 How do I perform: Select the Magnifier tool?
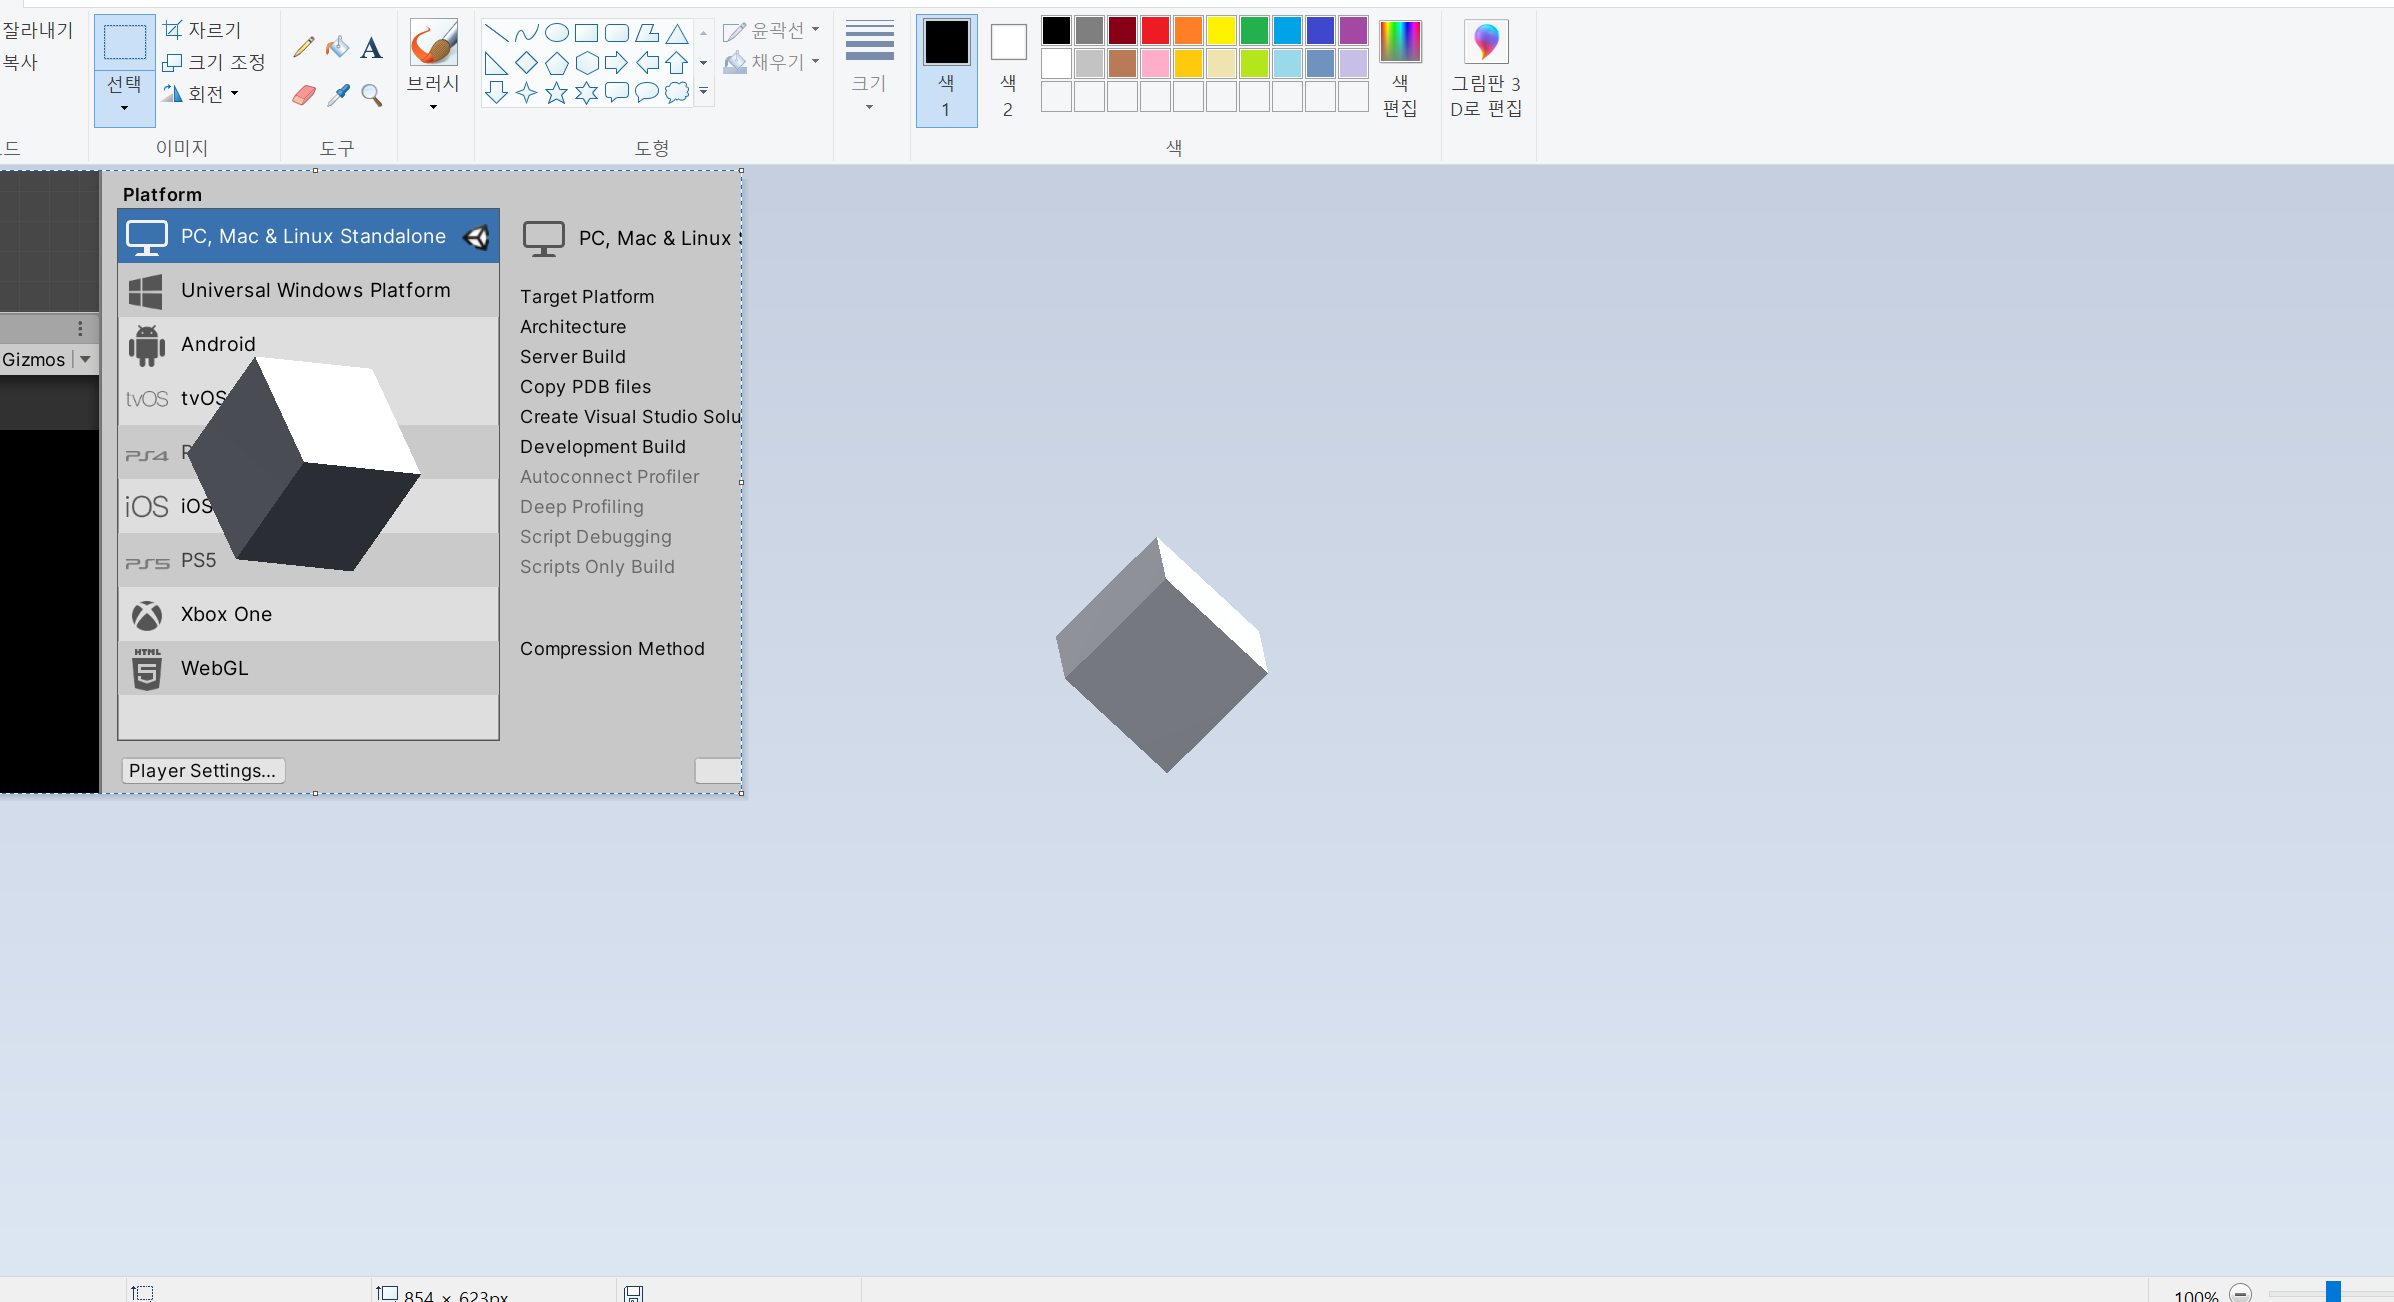pos(371,95)
